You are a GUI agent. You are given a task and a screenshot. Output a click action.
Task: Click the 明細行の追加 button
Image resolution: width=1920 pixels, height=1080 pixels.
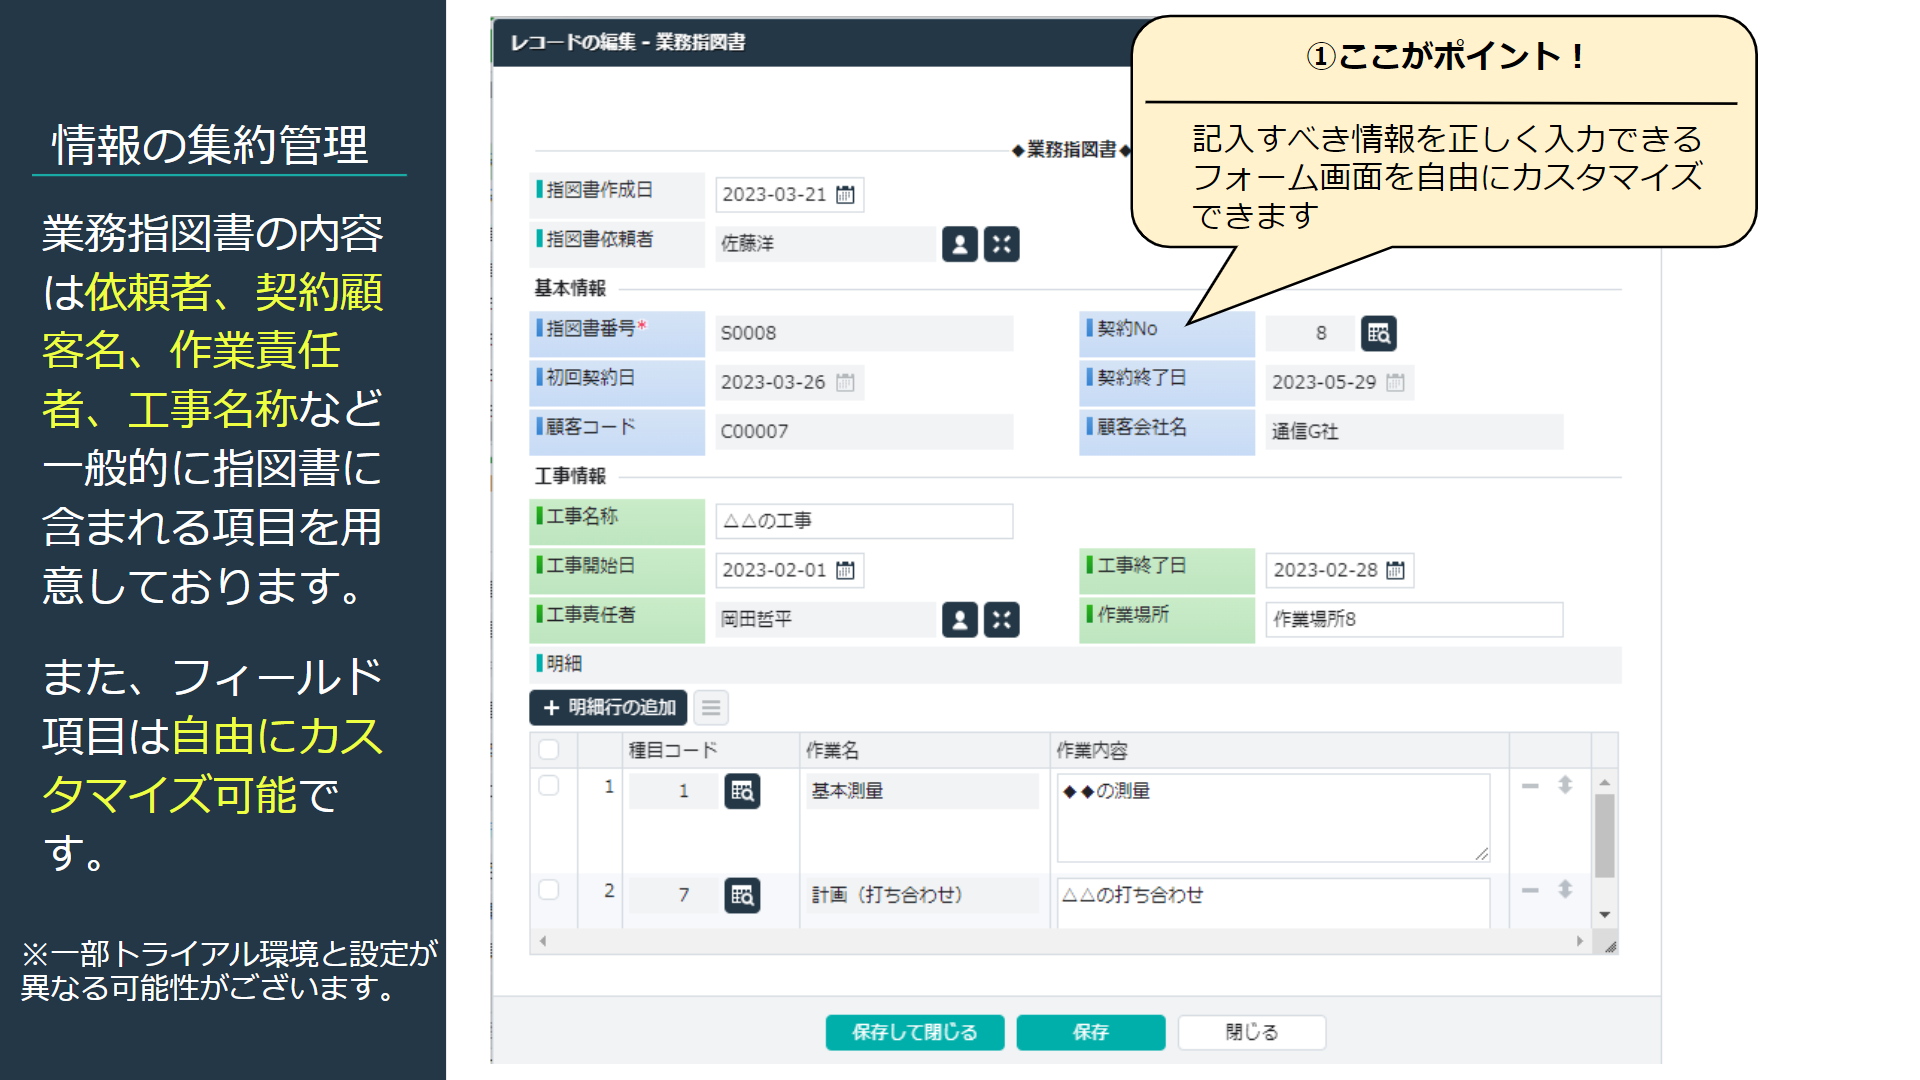pos(608,708)
